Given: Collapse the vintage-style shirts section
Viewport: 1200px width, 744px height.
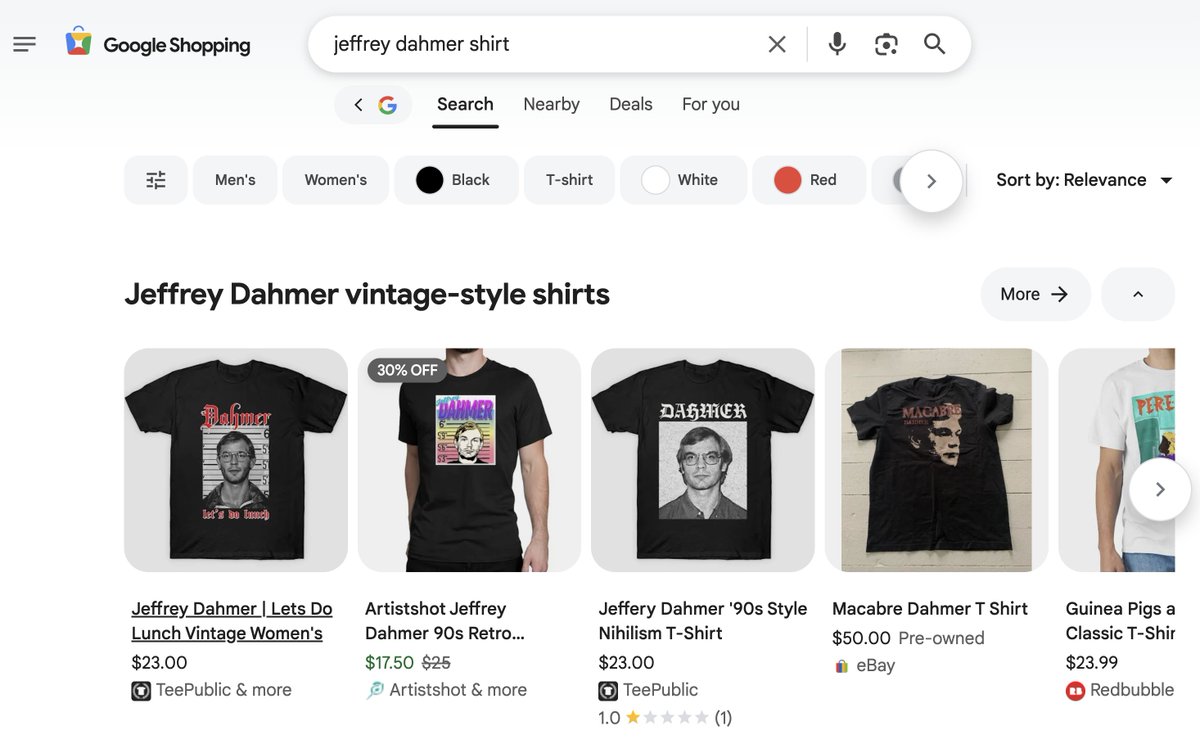Looking at the screenshot, I should (1137, 294).
